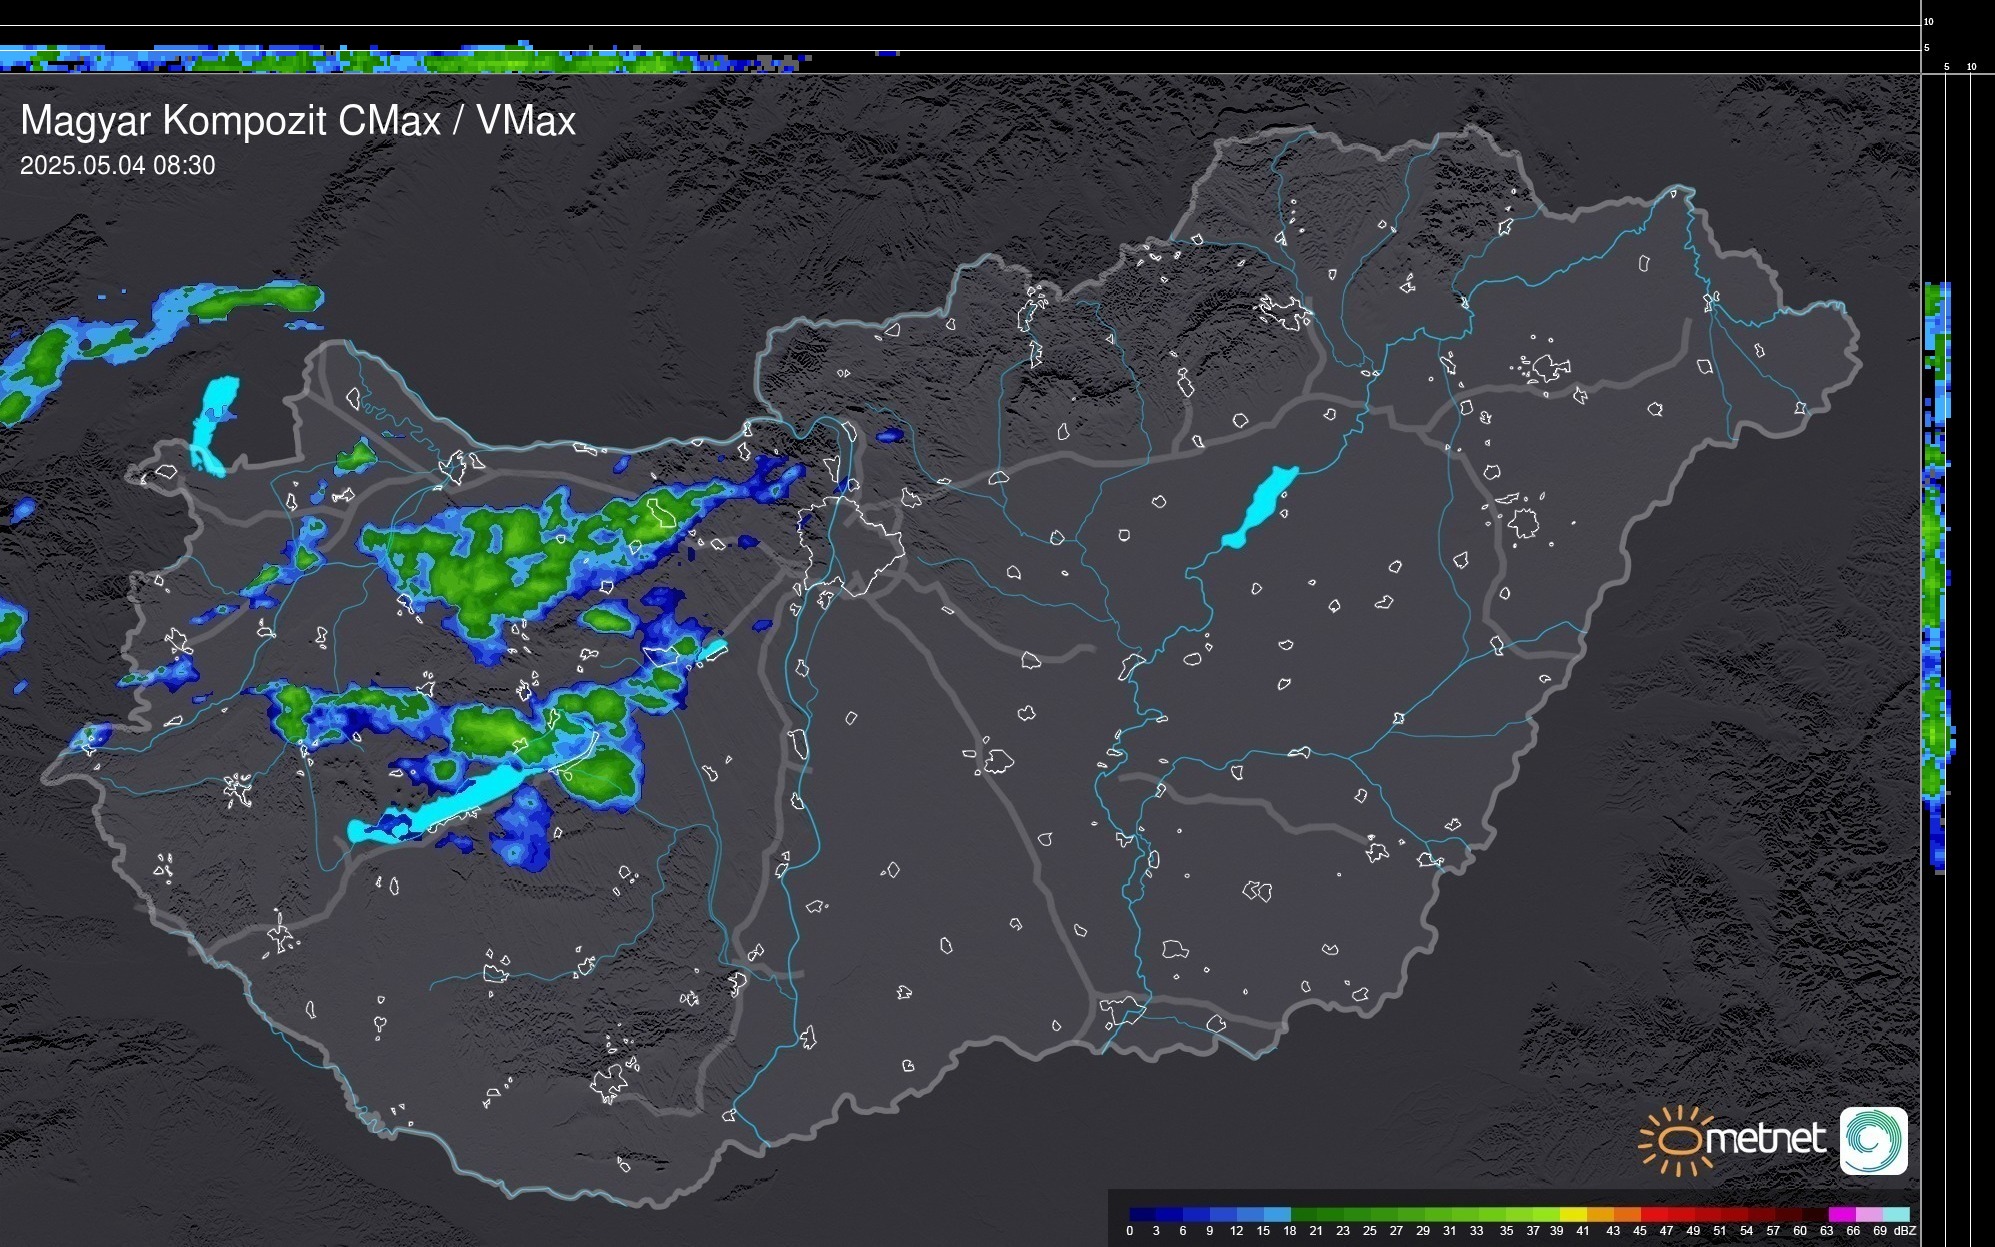Pick the light cyan 69 dBZ legend swatch
The width and height of the screenshot is (1995, 1247).
[x=1895, y=1214]
